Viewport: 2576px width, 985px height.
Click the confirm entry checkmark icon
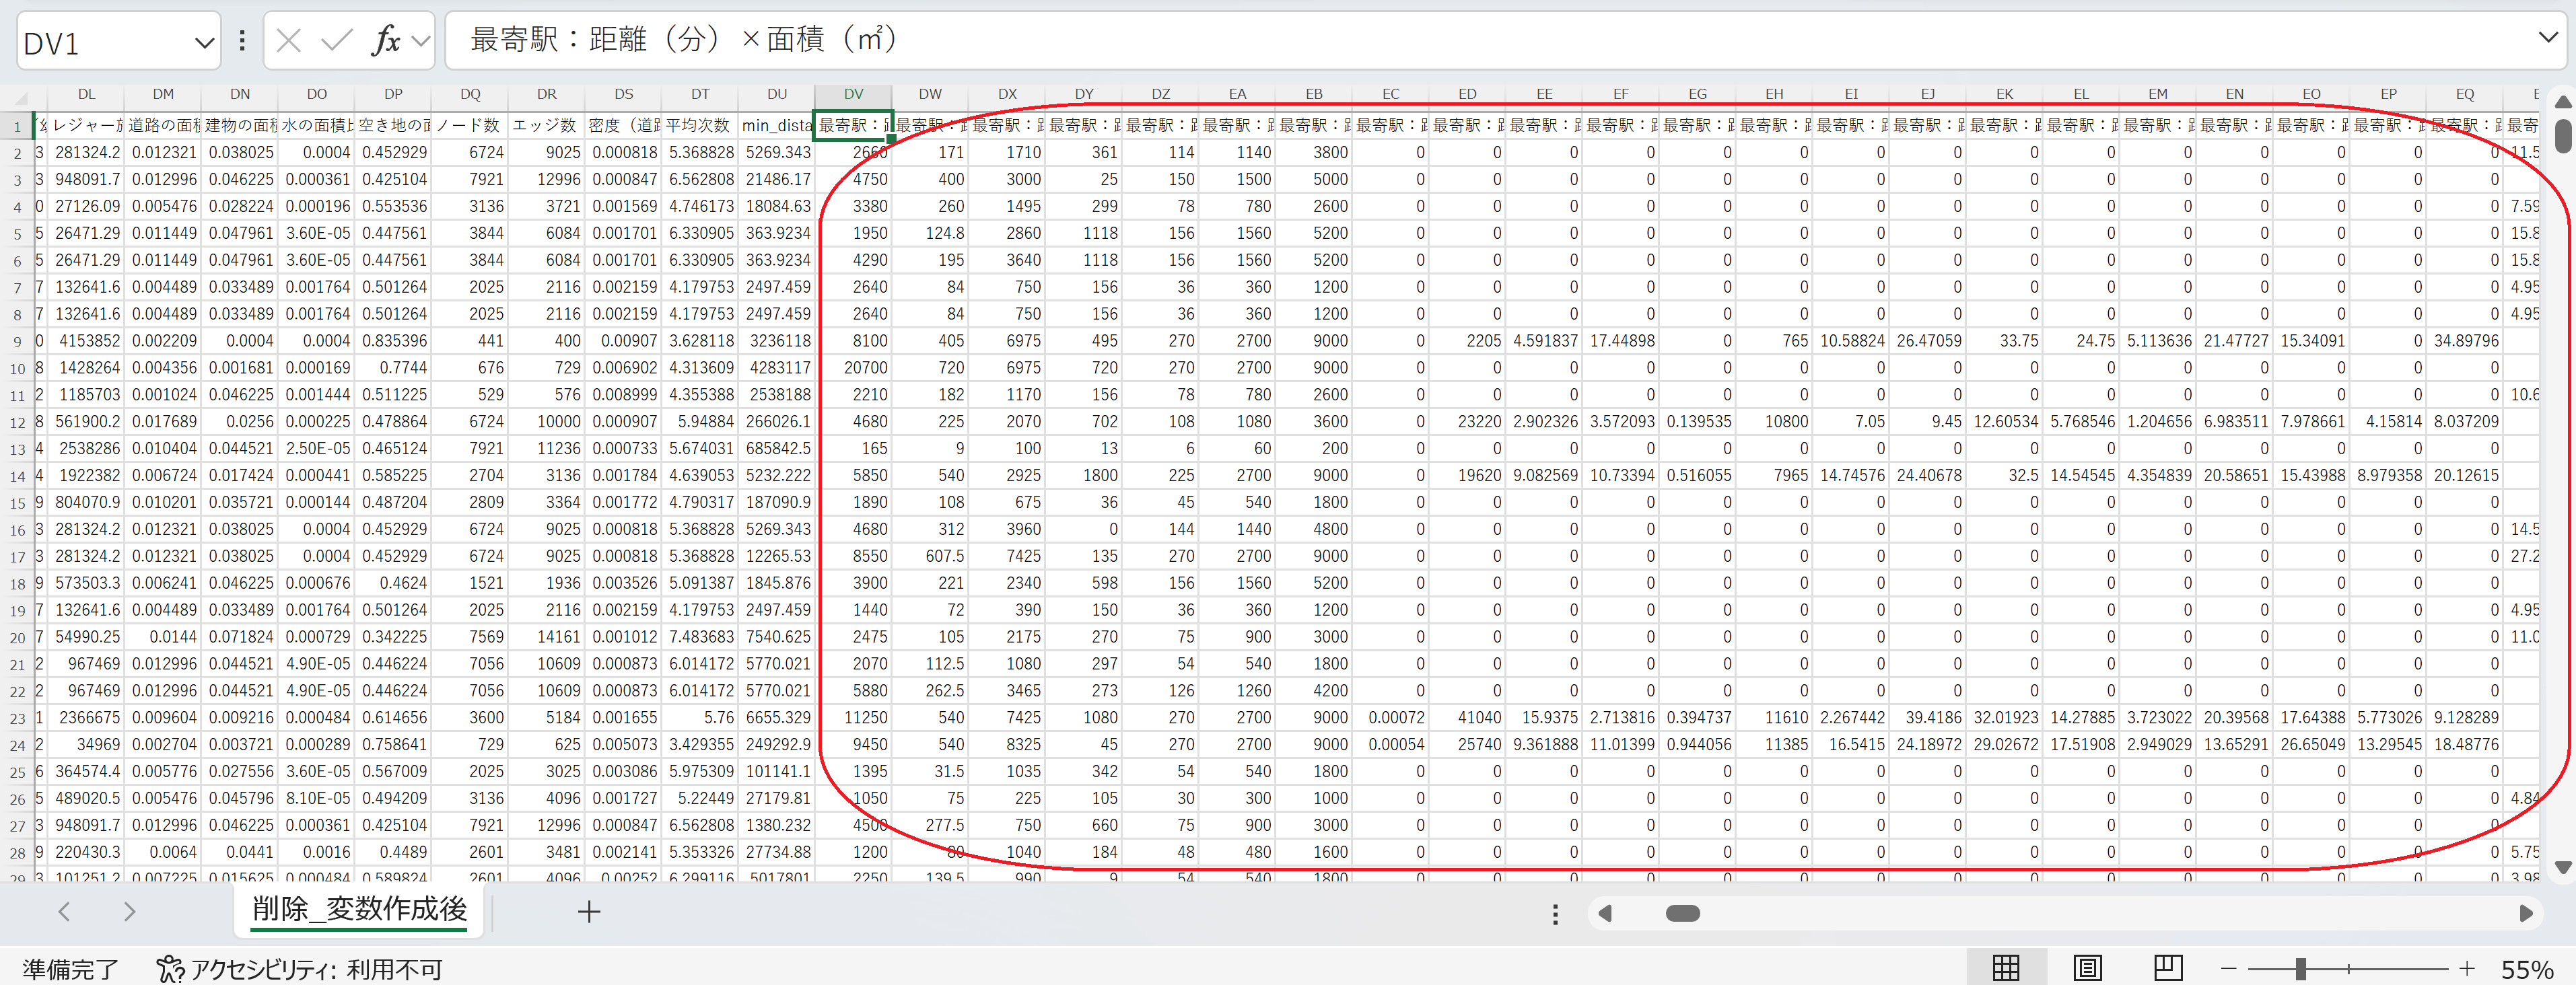point(337,41)
